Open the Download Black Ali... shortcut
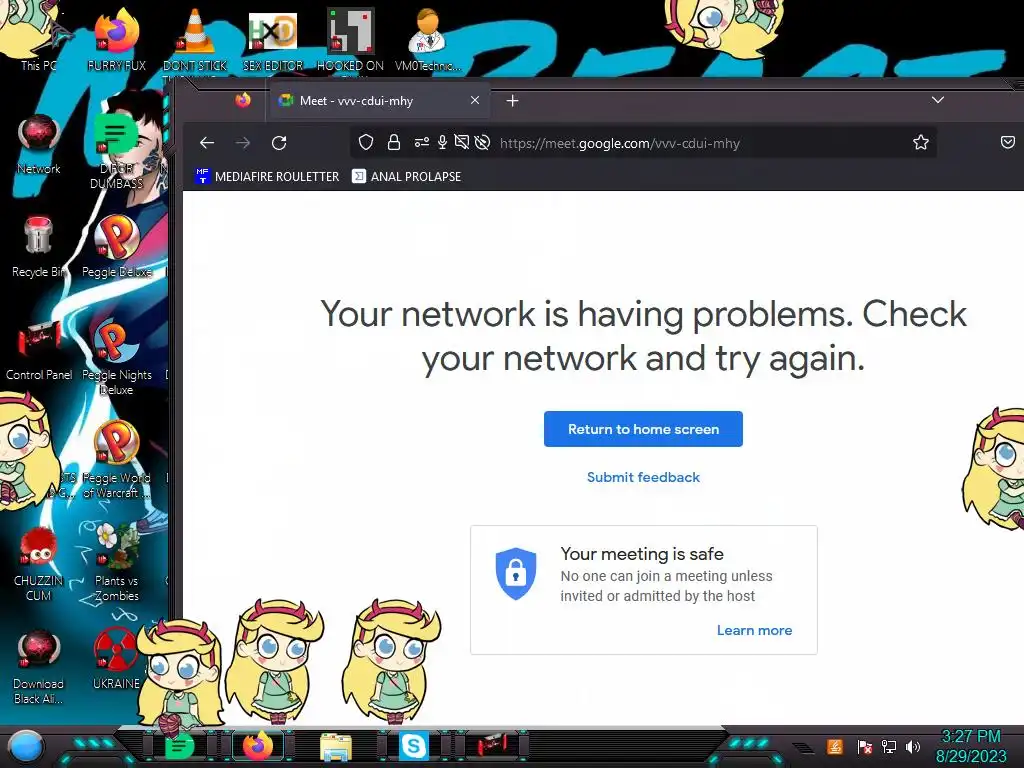Screen dimensions: 1024x768 [39, 666]
